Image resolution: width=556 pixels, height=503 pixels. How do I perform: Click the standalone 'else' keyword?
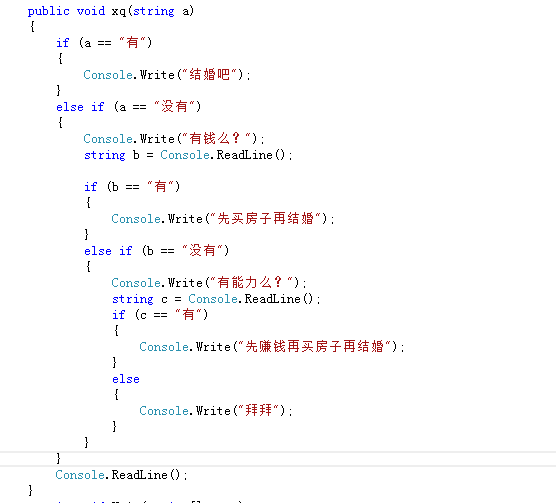(126, 379)
